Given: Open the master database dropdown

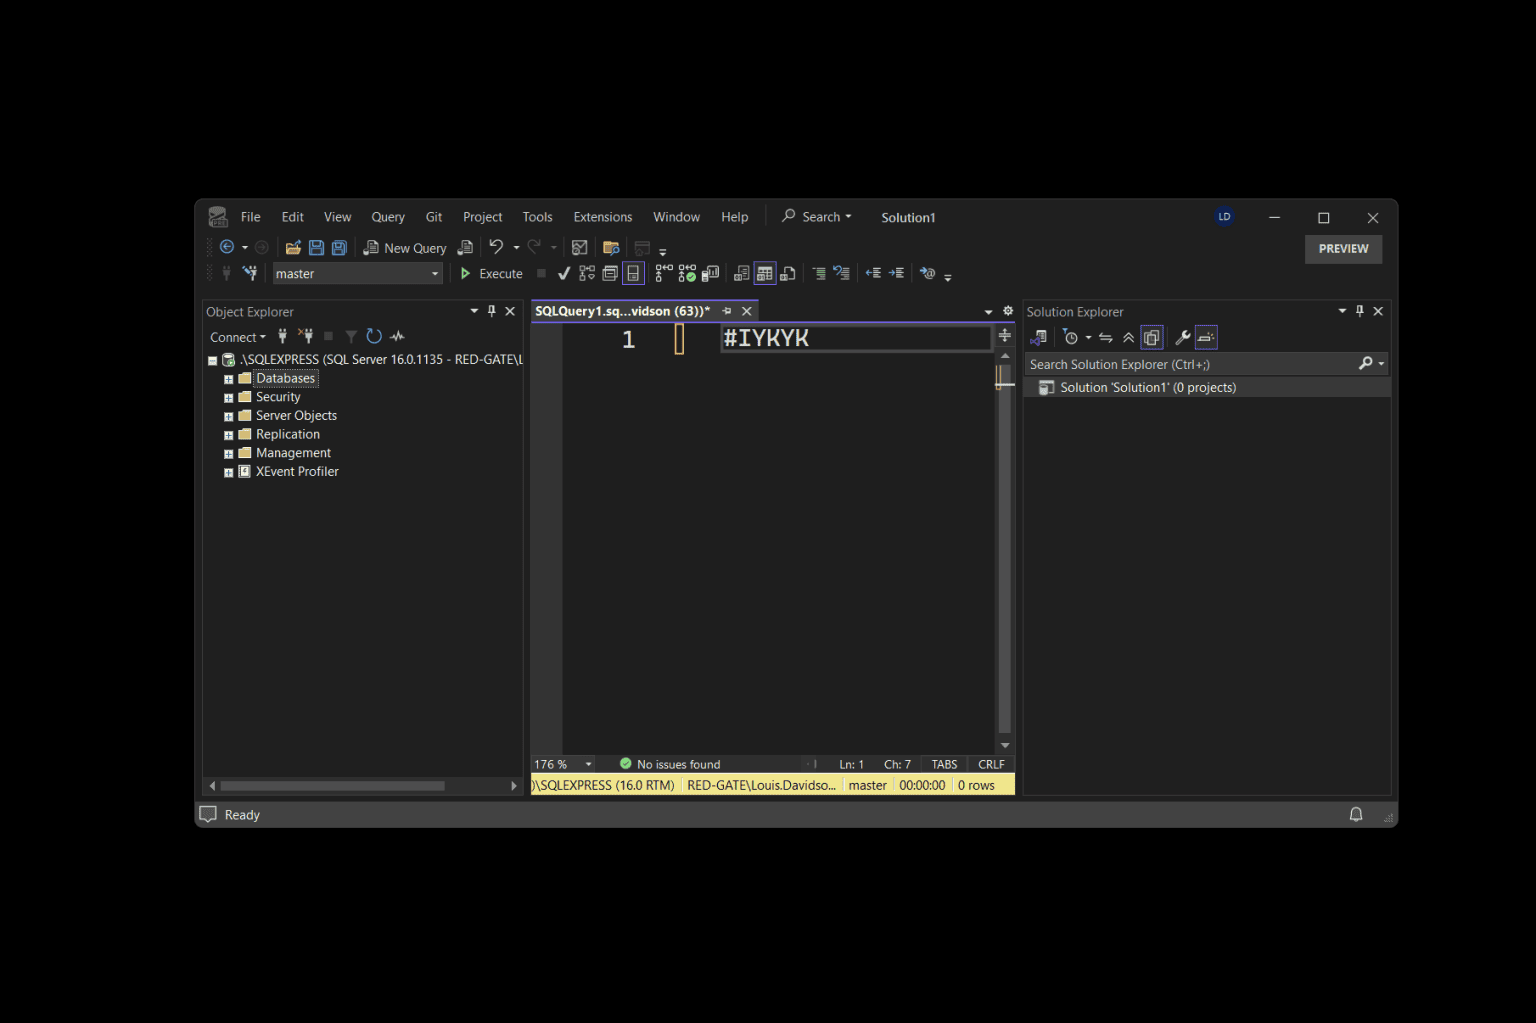Looking at the screenshot, I should [435, 274].
